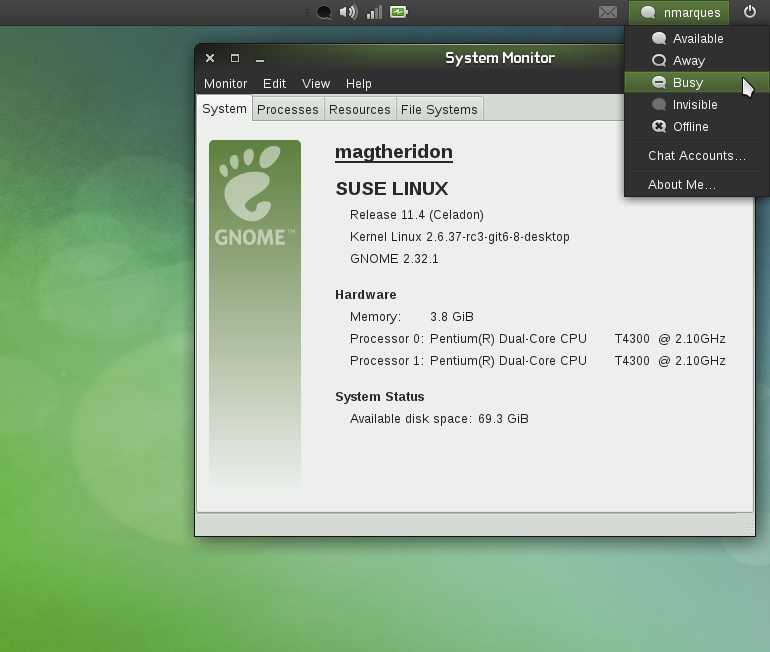Switch to the Resources tab
This screenshot has width=770, height=652.
359,109
